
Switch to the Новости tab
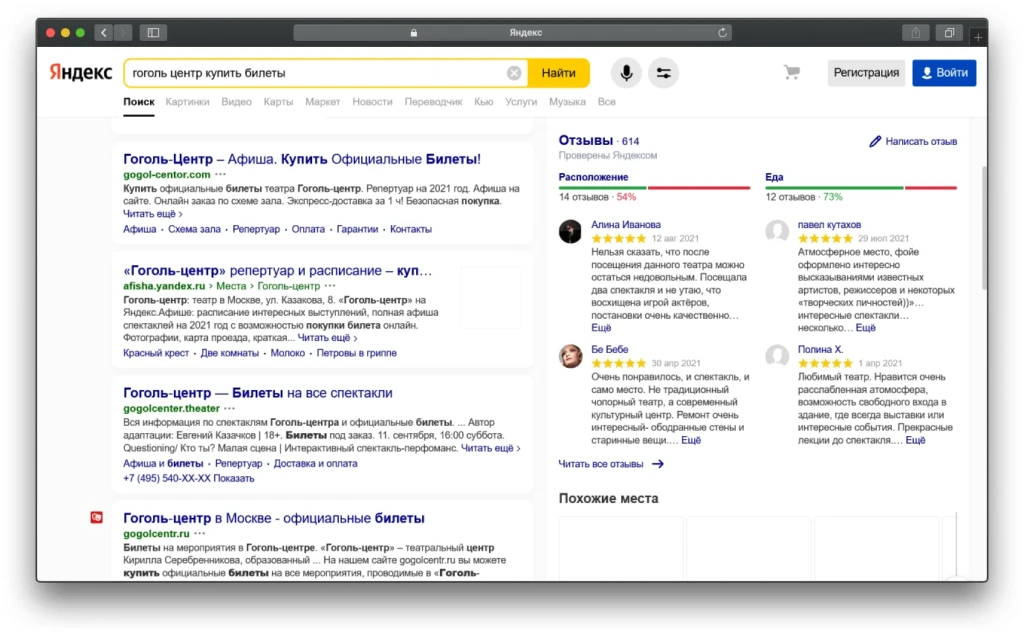372,102
